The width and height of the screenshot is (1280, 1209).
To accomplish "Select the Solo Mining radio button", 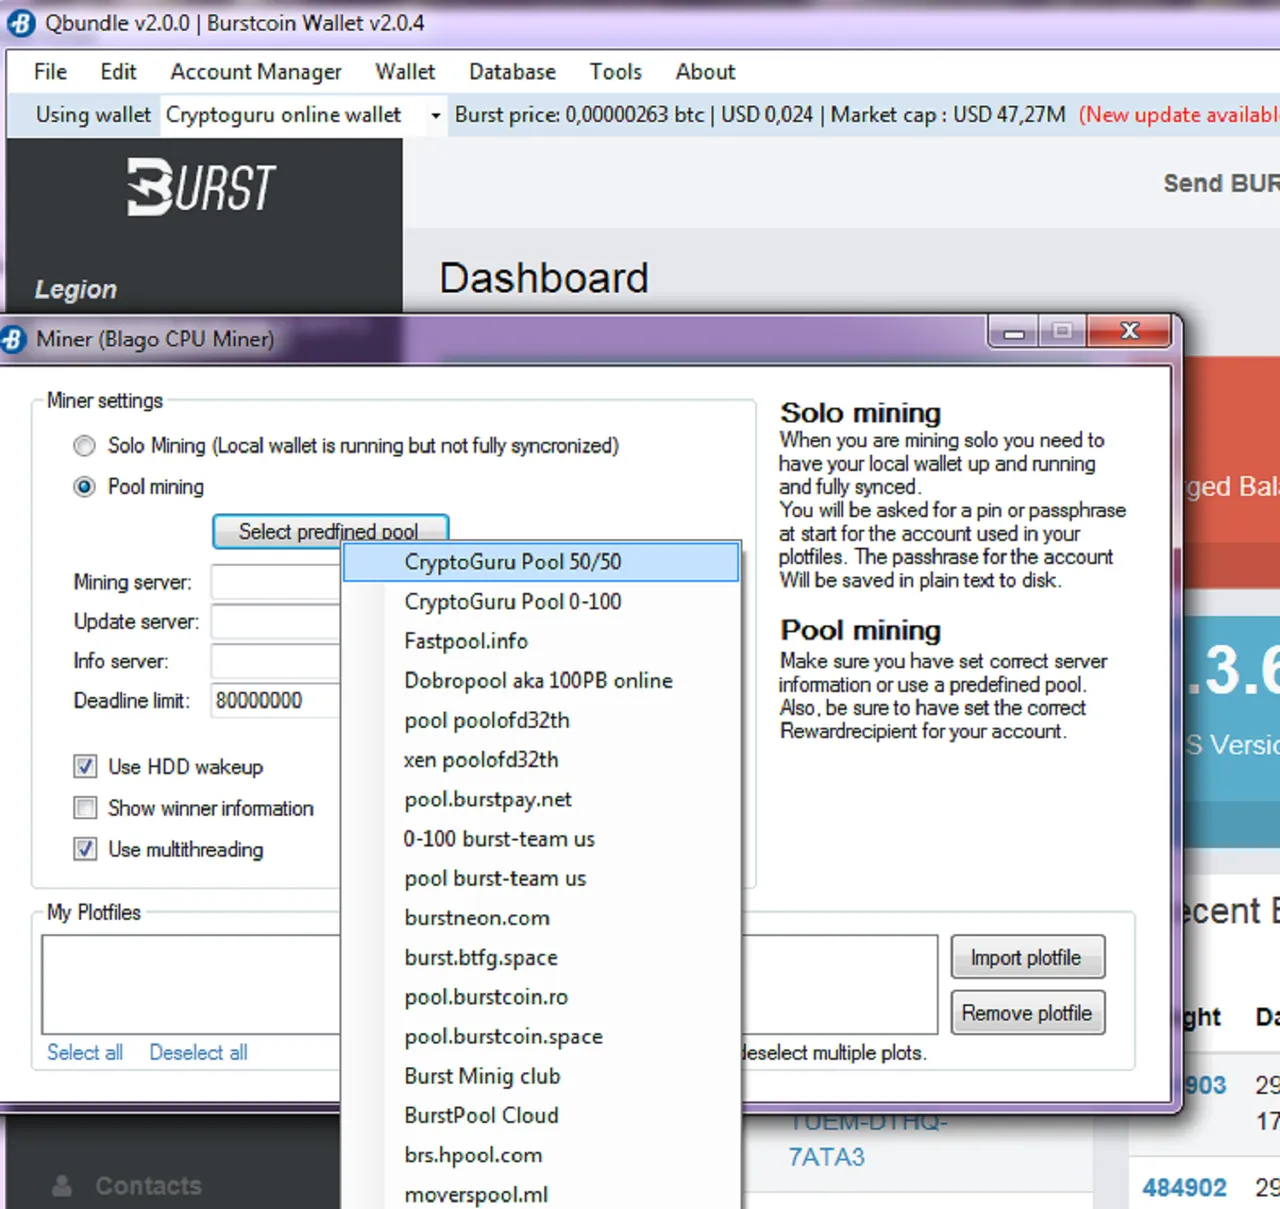I will [x=85, y=446].
